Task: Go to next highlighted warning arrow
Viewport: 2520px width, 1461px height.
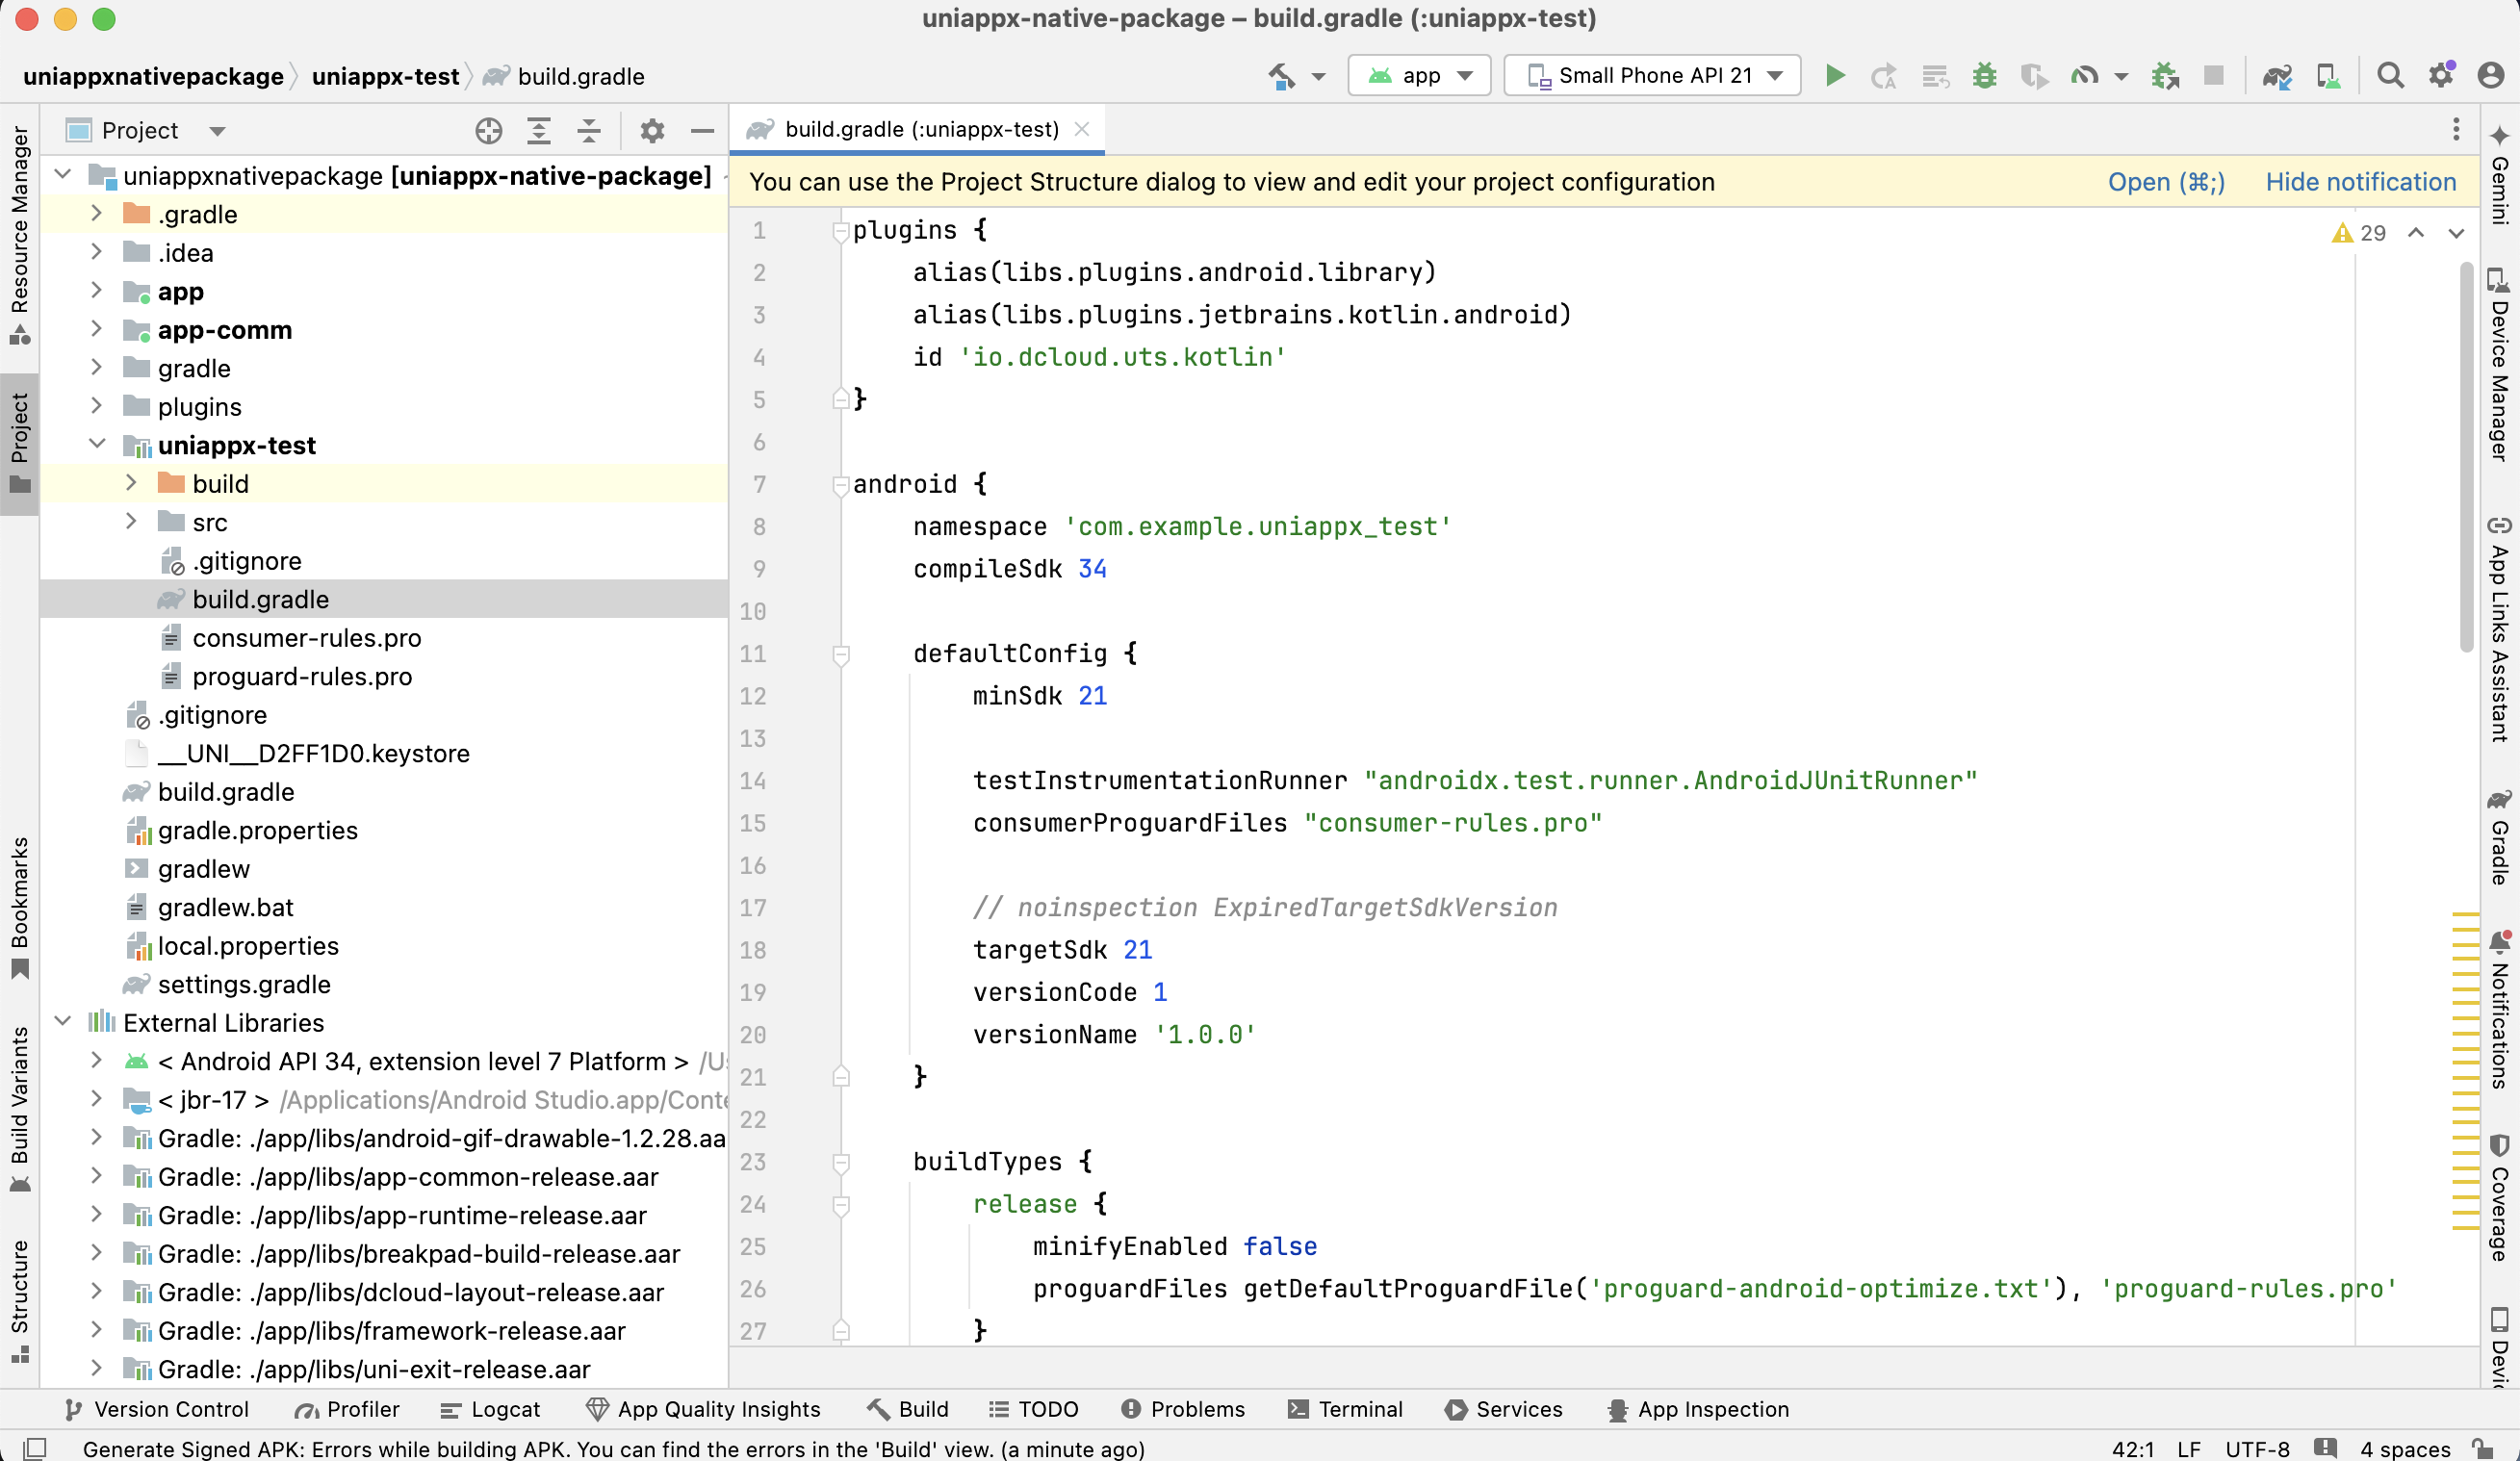Action: point(2456,233)
